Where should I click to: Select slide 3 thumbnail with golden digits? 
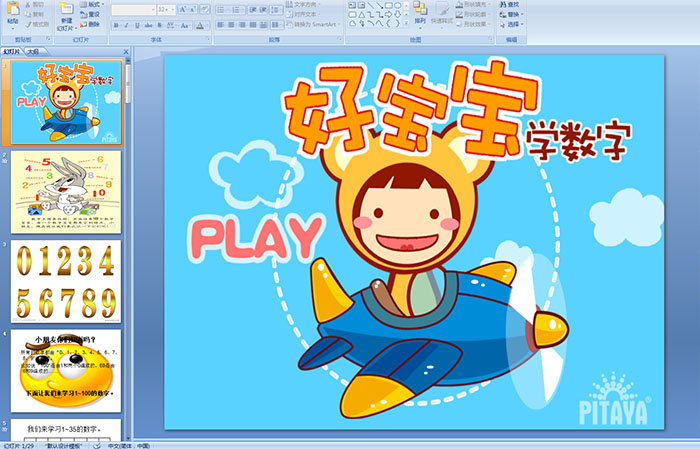click(x=66, y=281)
